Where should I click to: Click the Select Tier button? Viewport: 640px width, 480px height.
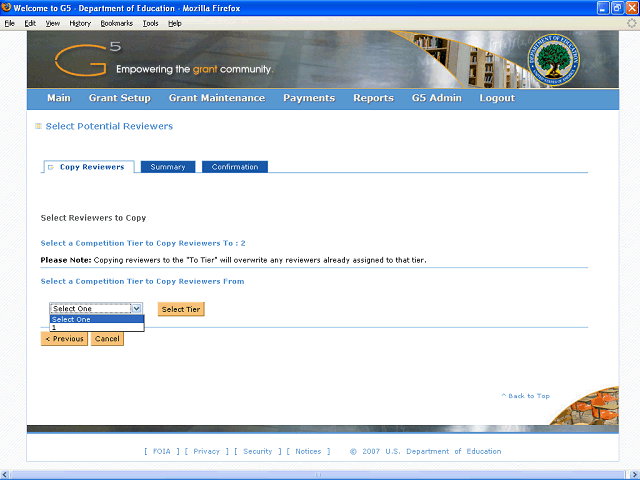(x=181, y=309)
